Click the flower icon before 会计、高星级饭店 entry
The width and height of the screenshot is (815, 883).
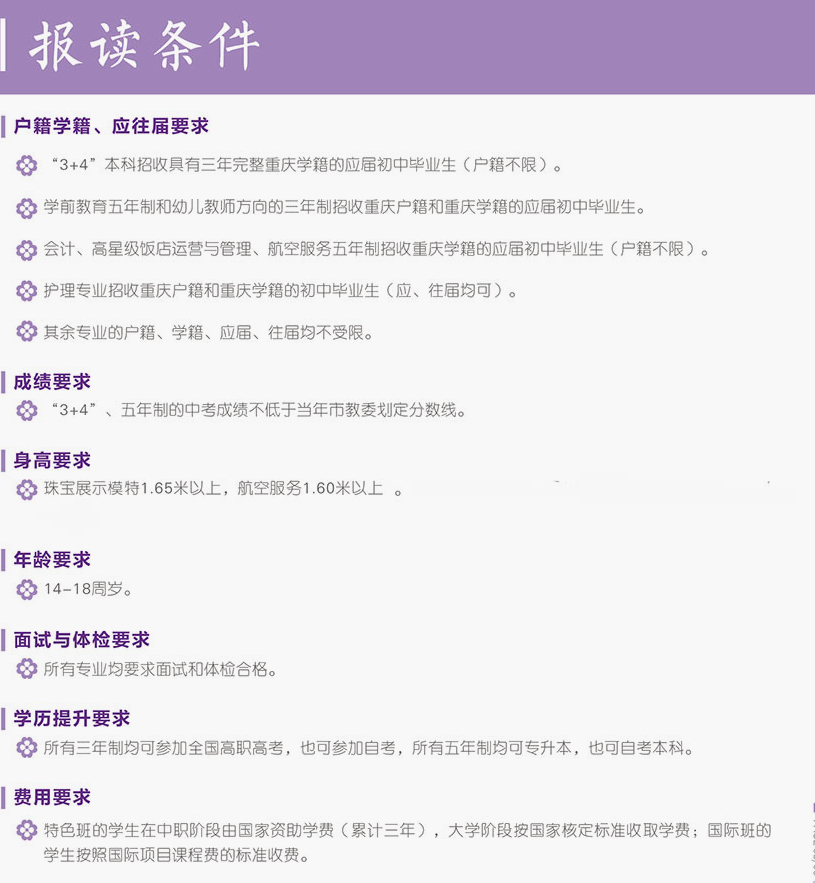25,250
